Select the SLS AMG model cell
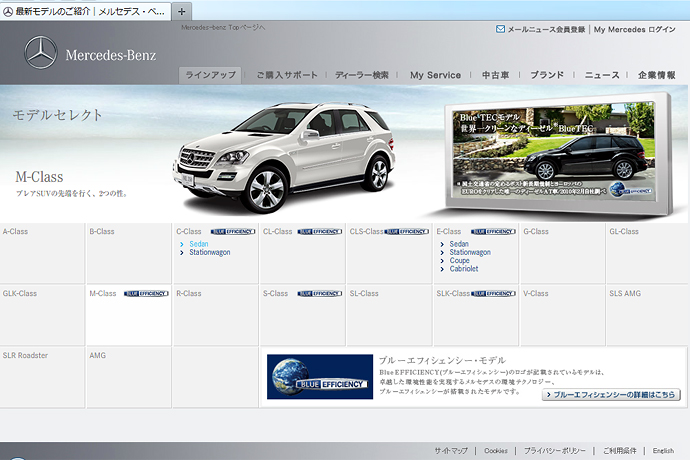 pos(647,315)
